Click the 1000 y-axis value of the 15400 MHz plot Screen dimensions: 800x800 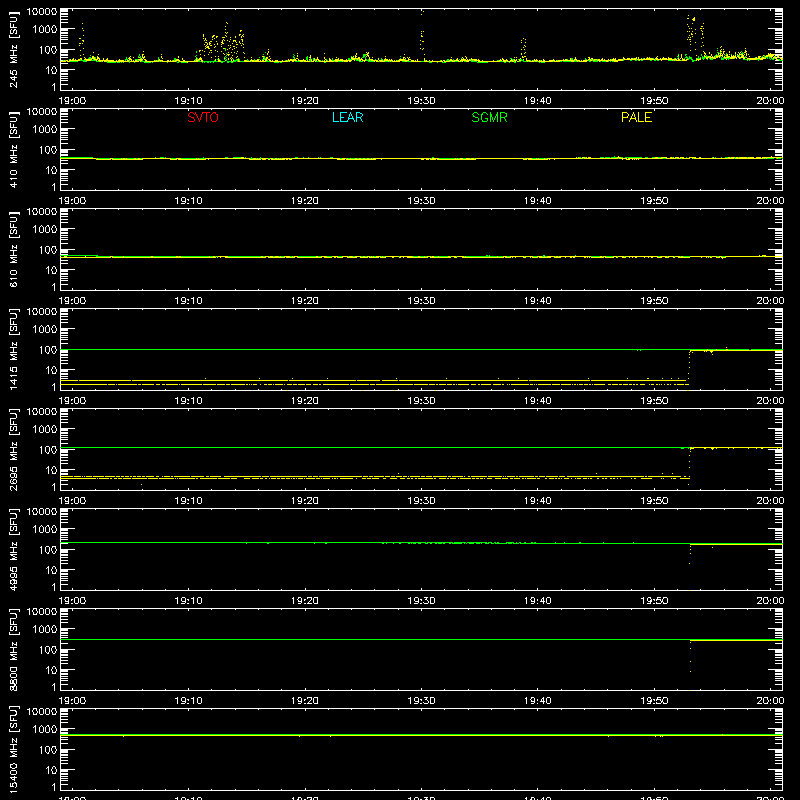45,729
